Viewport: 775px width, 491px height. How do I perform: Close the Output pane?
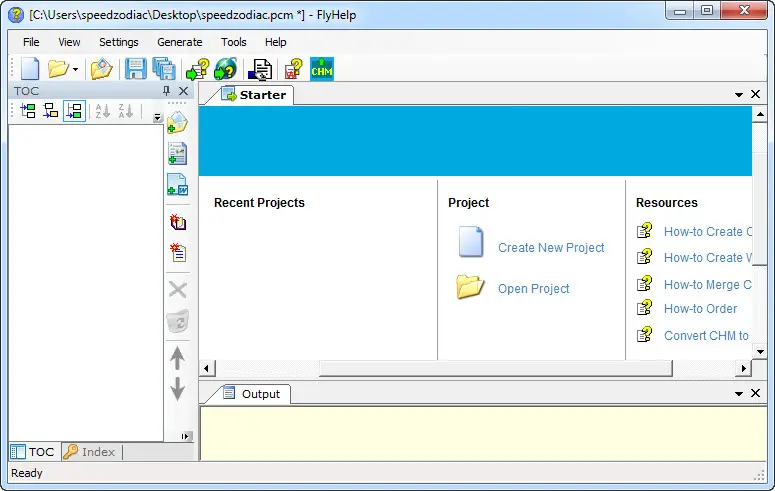755,393
